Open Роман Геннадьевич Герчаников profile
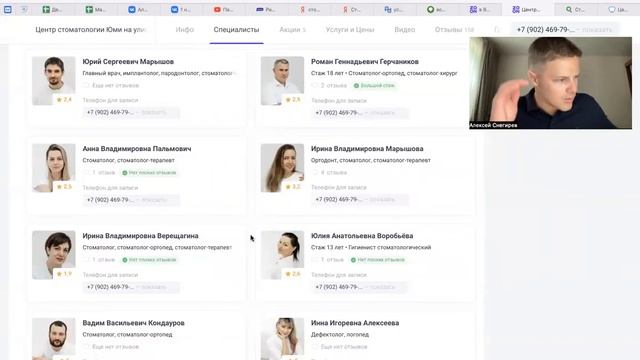Screen dimensions: 640x360 [364, 62]
